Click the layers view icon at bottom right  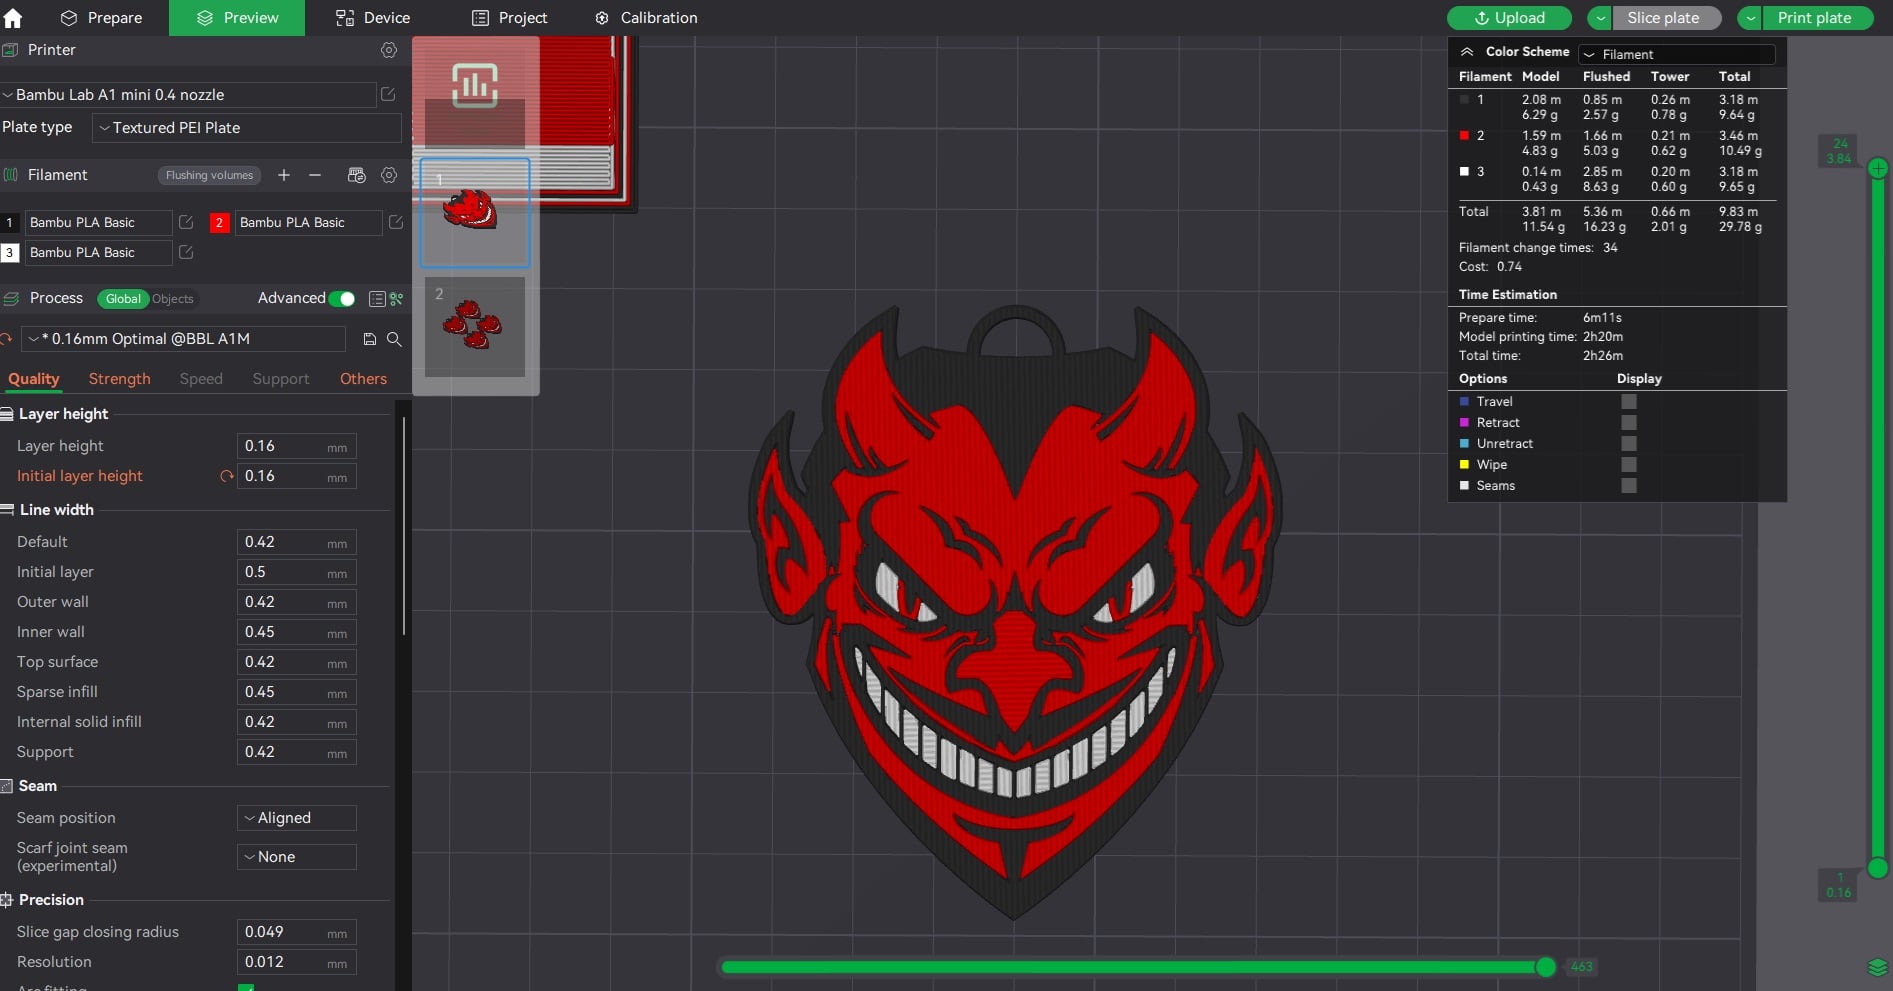coord(1877,967)
